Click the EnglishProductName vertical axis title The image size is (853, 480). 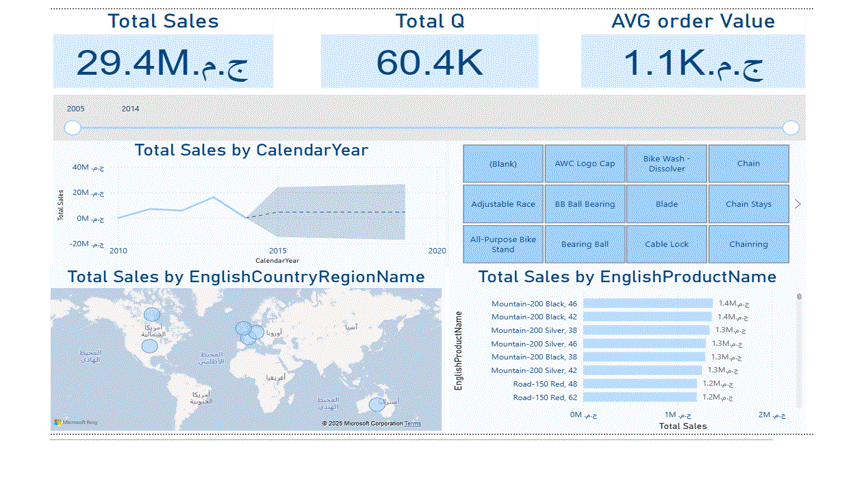(x=459, y=351)
